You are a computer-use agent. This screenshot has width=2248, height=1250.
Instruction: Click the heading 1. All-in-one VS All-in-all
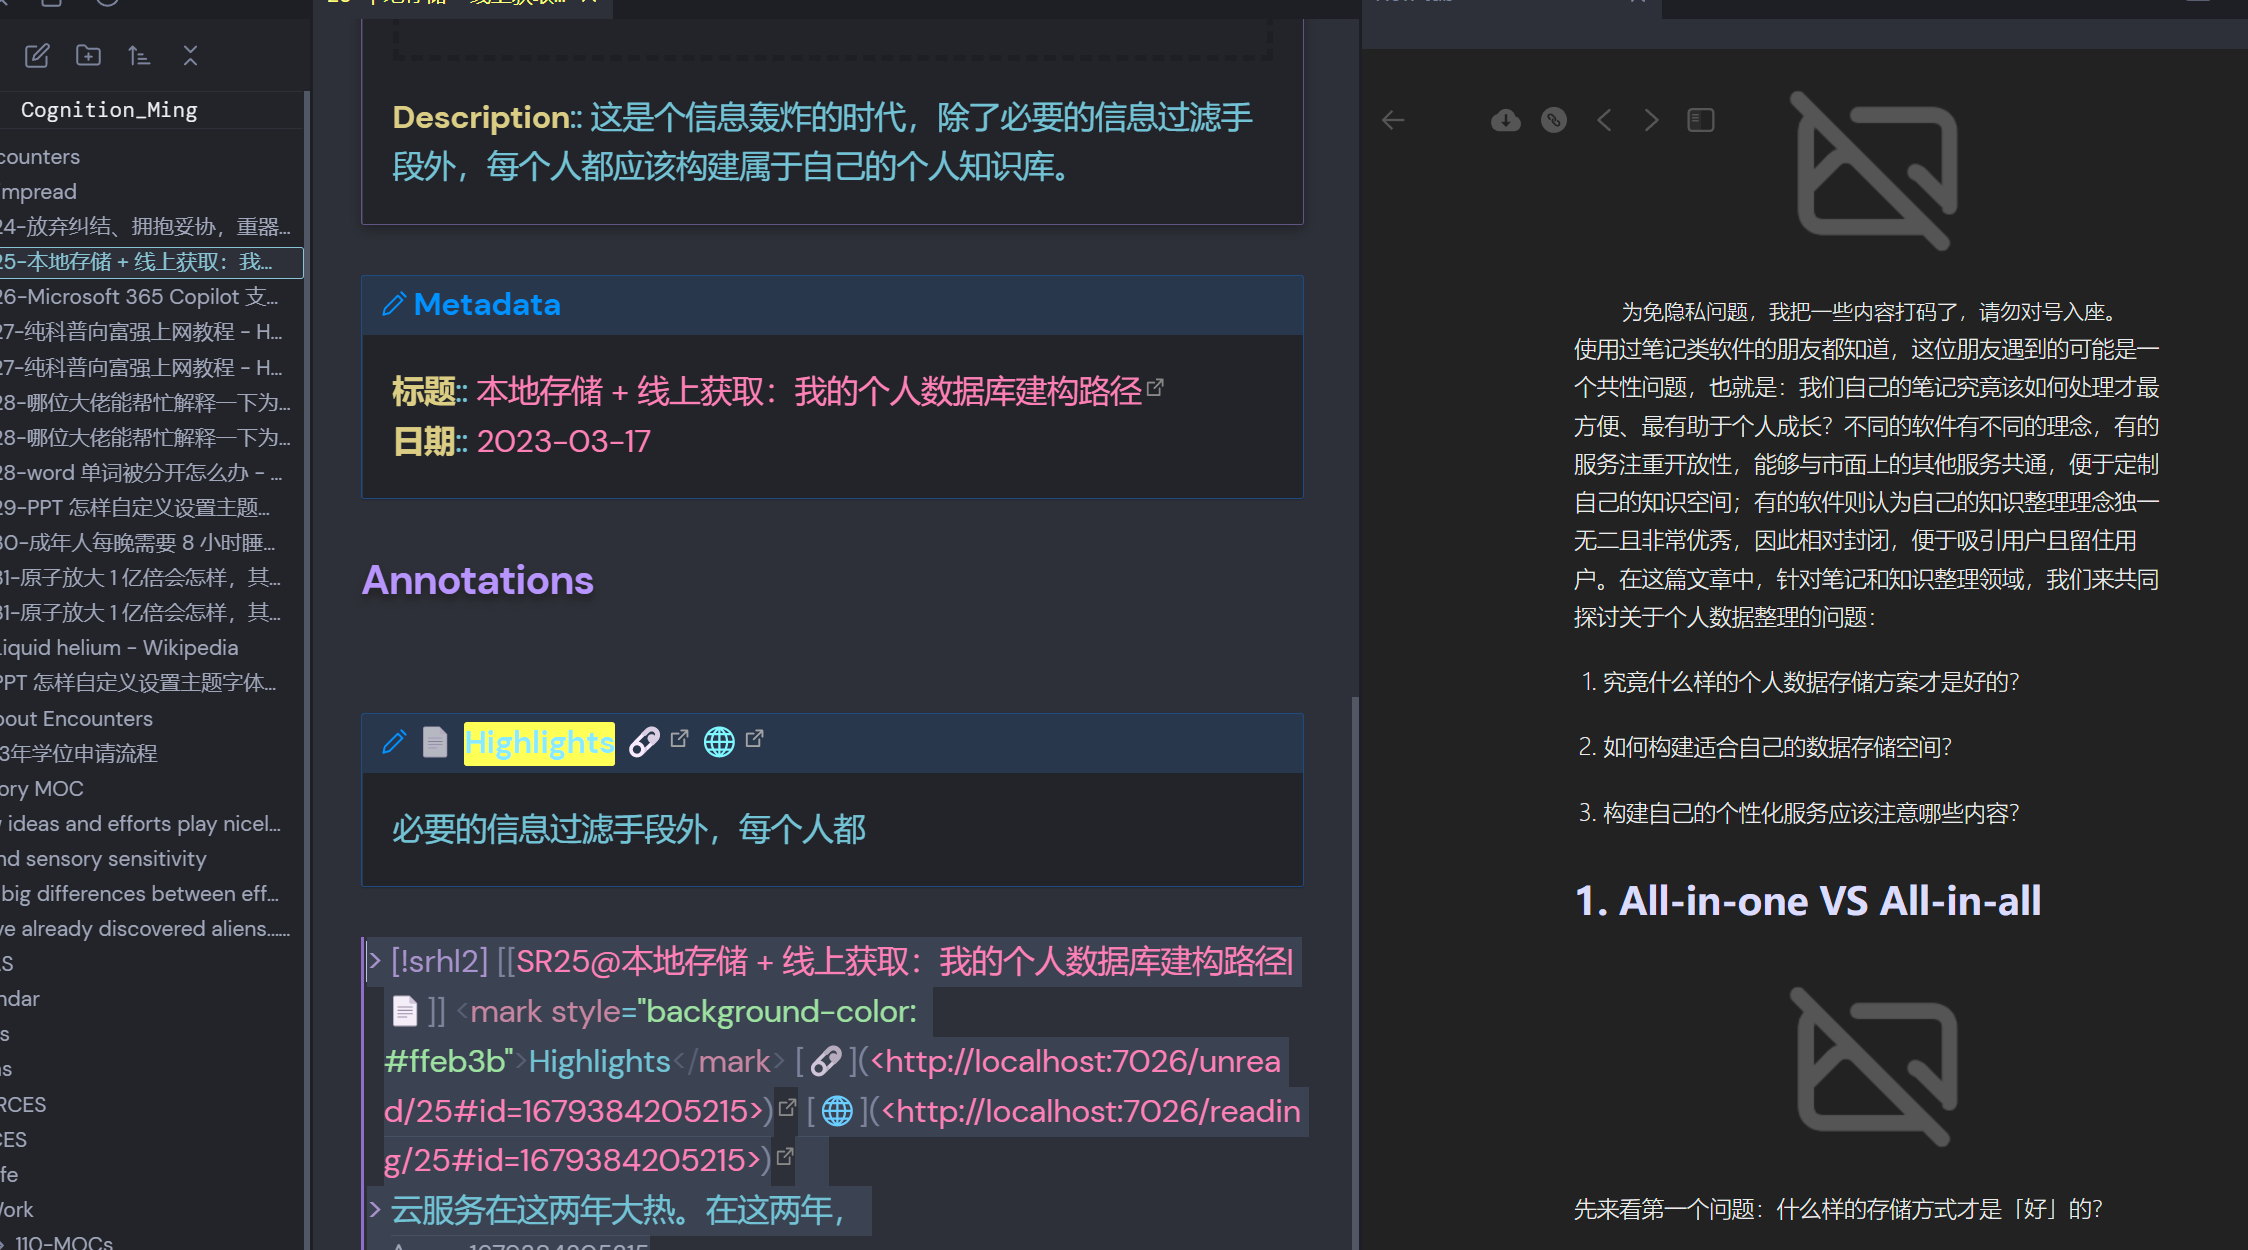pos(1808,901)
